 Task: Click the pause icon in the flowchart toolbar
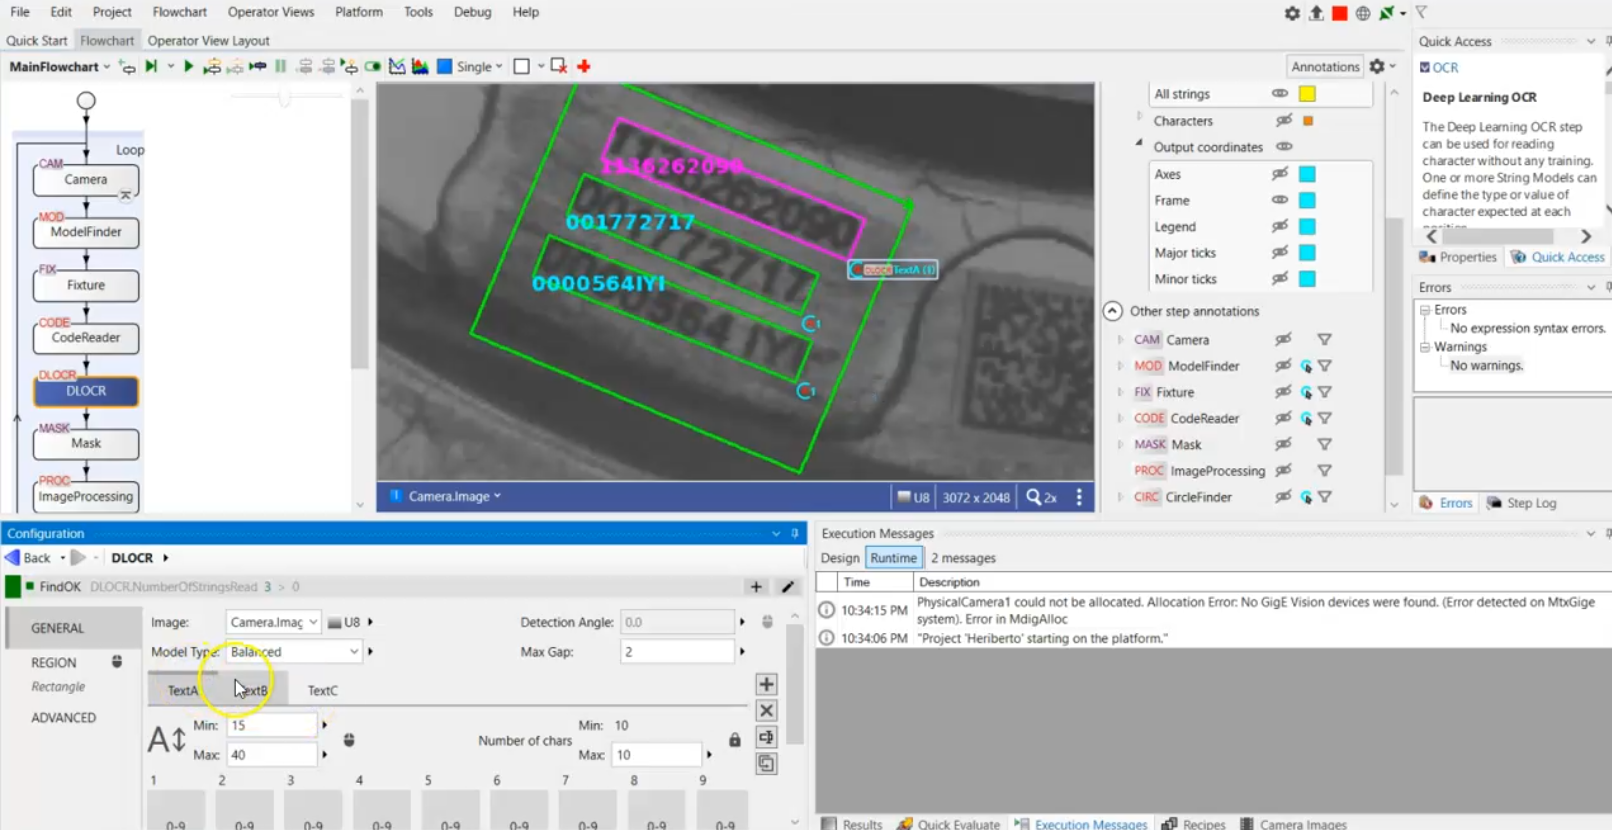(x=281, y=66)
